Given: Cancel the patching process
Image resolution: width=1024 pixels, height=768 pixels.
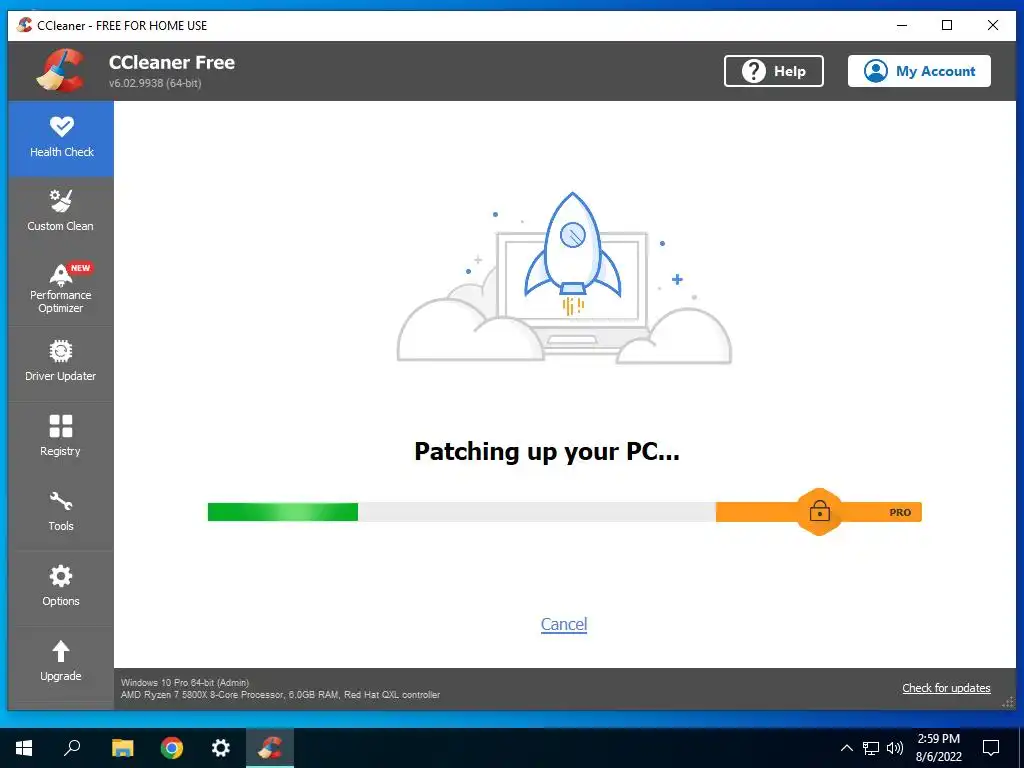Looking at the screenshot, I should [564, 624].
